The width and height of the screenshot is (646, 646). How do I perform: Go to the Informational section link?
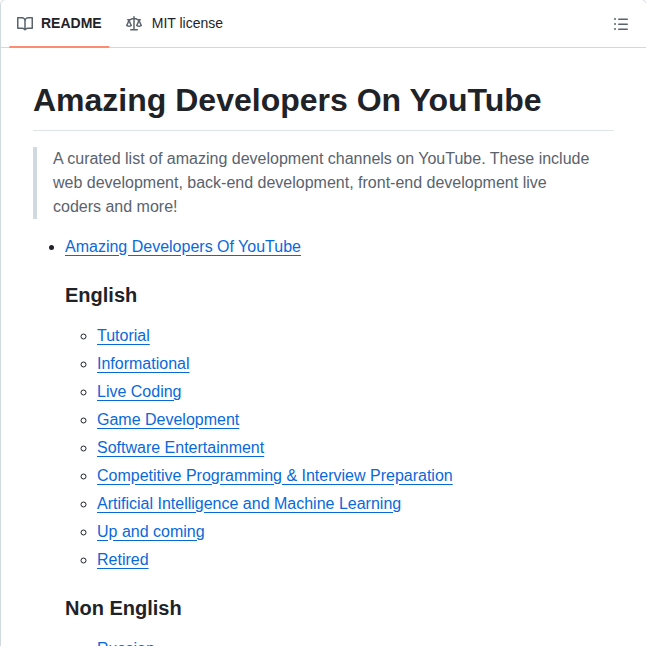[143, 364]
